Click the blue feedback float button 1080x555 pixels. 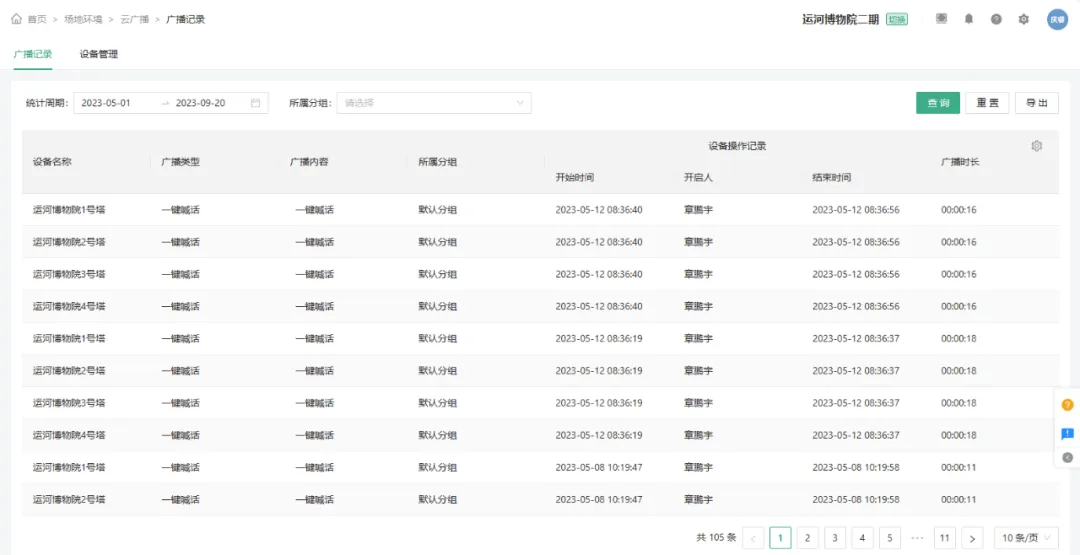tap(1068, 434)
